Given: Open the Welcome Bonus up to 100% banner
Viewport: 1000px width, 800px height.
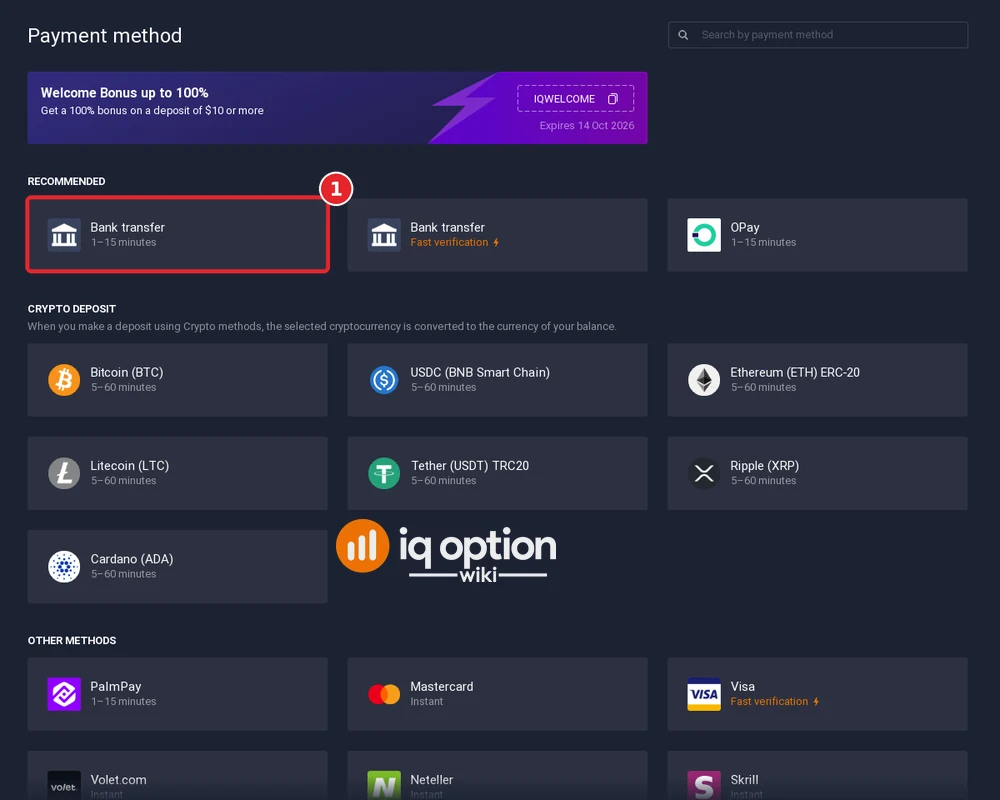Looking at the screenshot, I should coord(337,108).
